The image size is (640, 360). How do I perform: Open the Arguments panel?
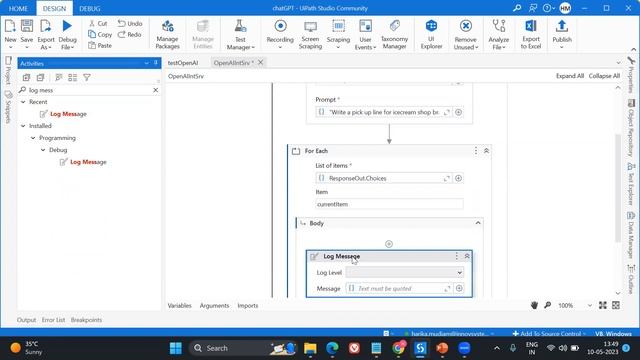[x=214, y=306]
